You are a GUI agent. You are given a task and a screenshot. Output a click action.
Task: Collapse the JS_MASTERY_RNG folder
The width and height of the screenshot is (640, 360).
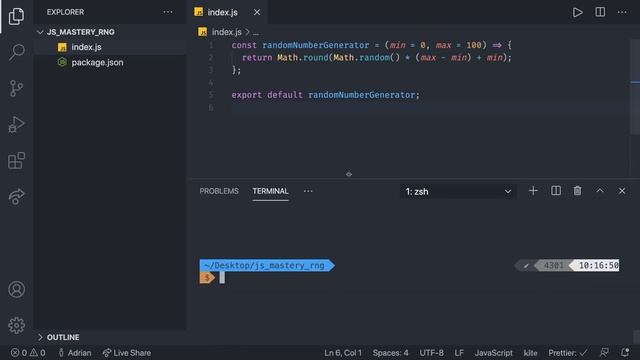pos(109,32)
